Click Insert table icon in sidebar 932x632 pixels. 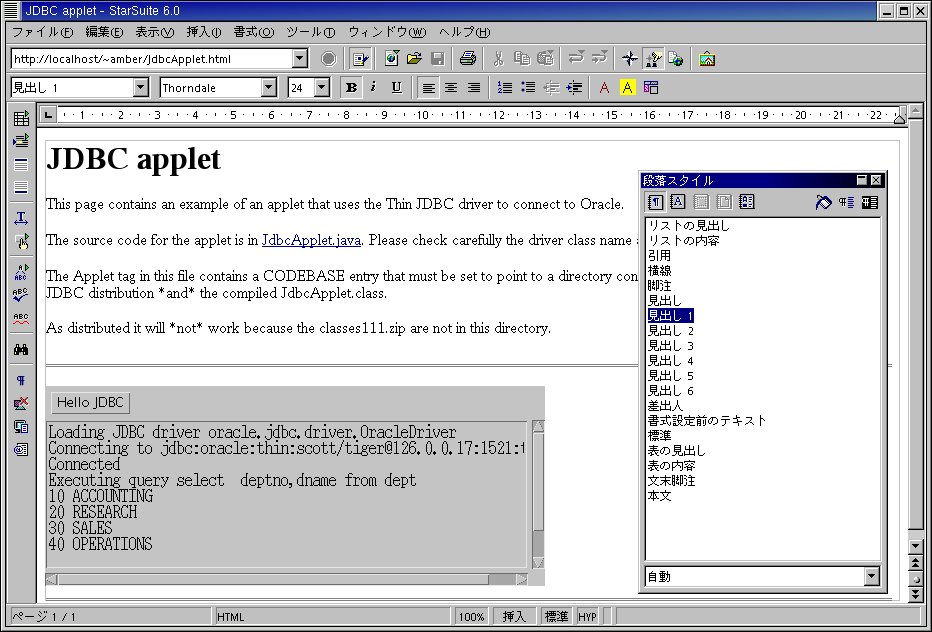click(21, 118)
